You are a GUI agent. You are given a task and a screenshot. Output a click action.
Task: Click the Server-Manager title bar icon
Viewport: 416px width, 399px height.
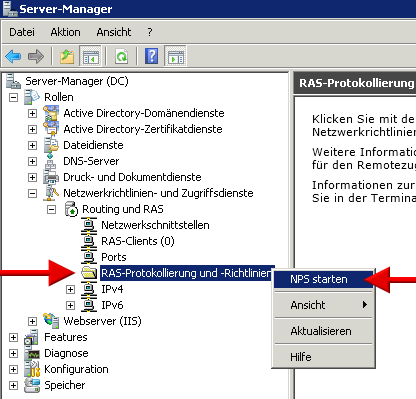[x=9, y=9]
